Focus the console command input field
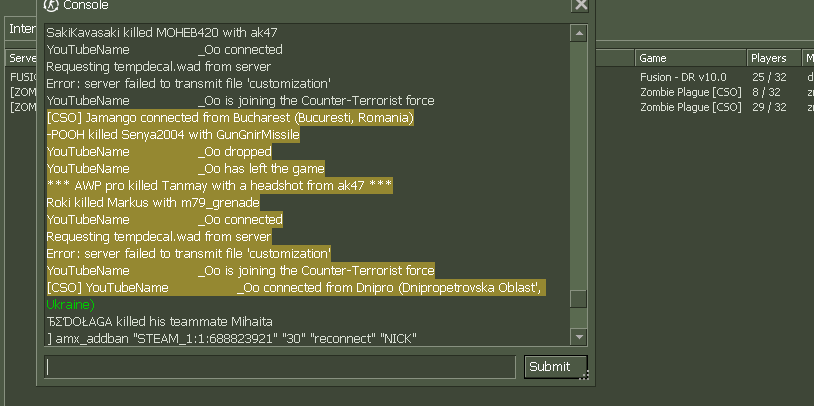 [x=282, y=367]
